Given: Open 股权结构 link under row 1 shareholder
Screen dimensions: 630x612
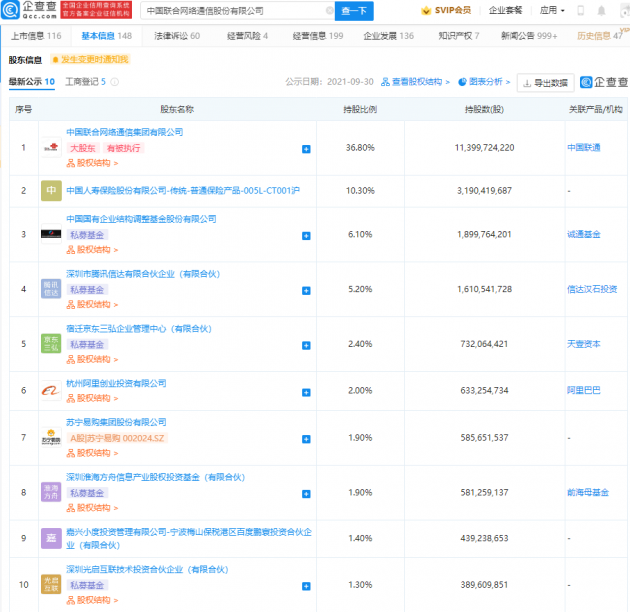Looking at the screenshot, I should coord(92,163).
